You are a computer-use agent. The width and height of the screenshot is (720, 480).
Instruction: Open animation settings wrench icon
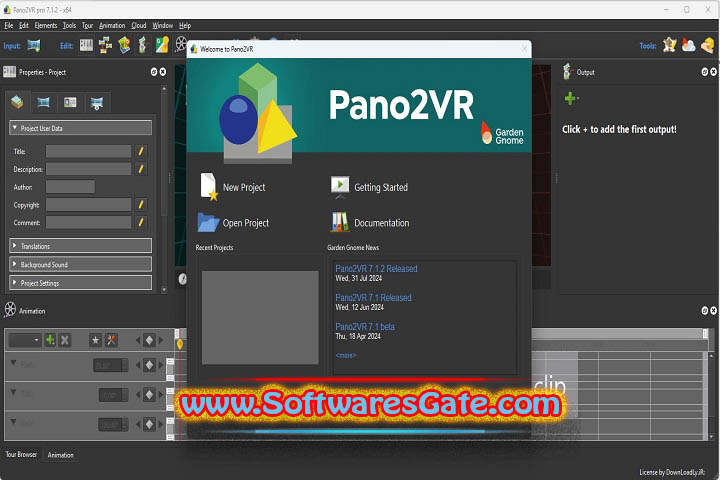111,340
